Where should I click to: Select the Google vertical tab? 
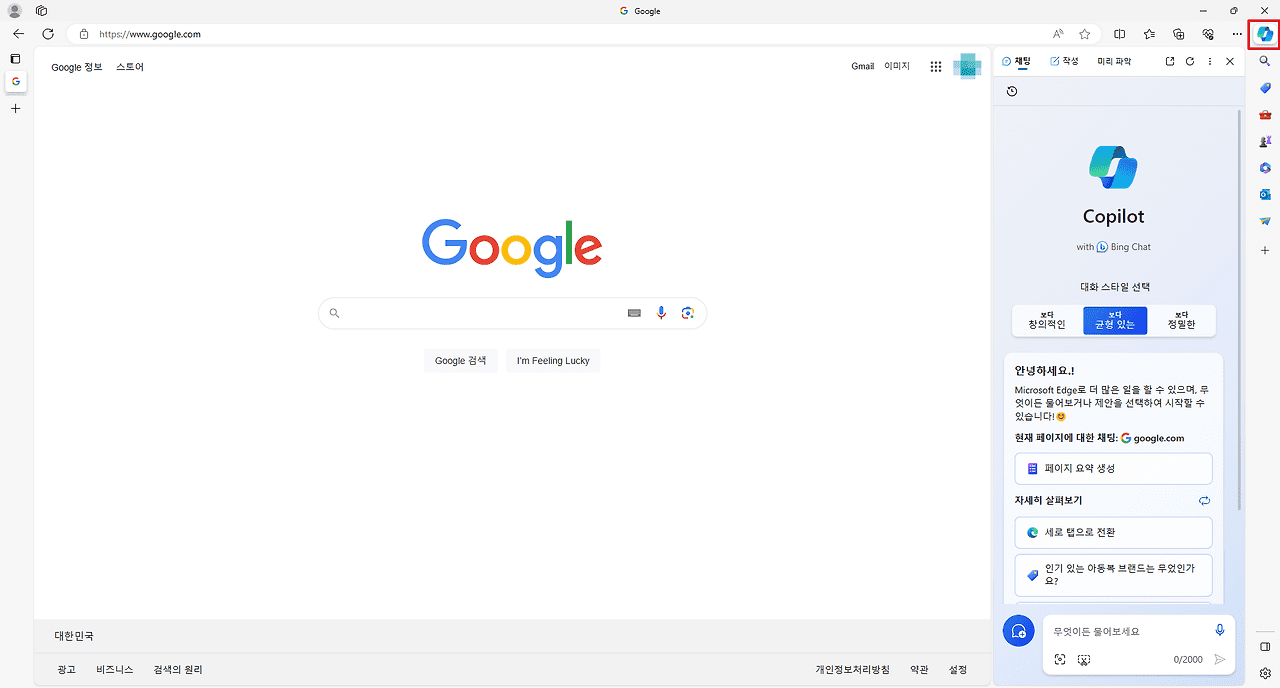point(15,81)
